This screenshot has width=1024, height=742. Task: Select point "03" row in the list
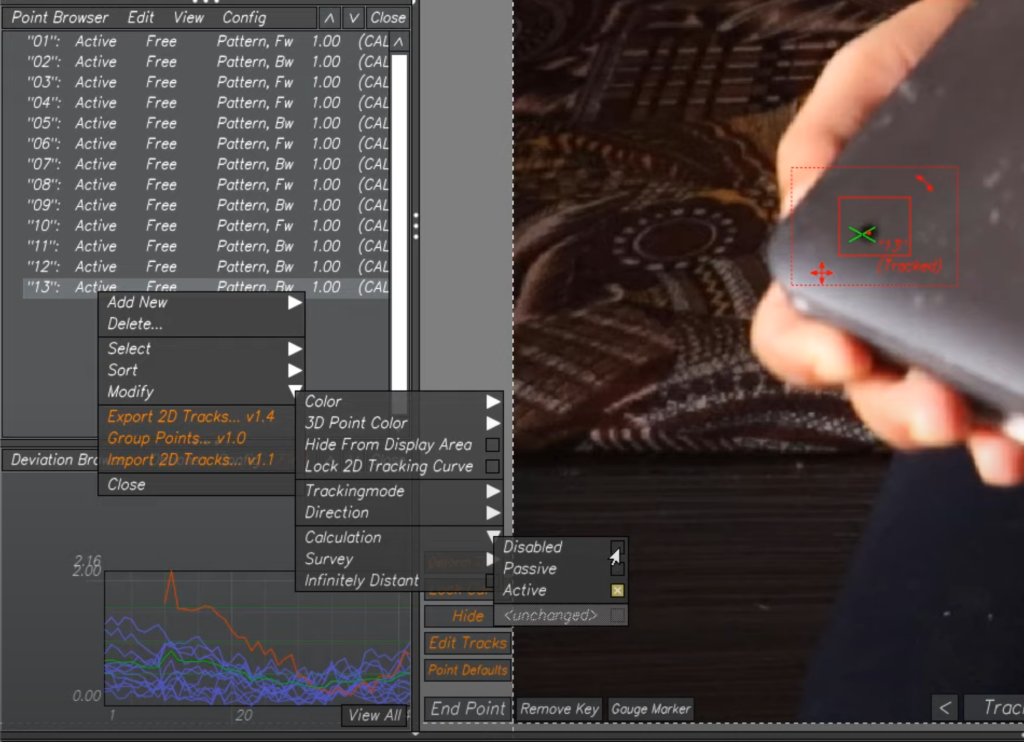point(206,82)
